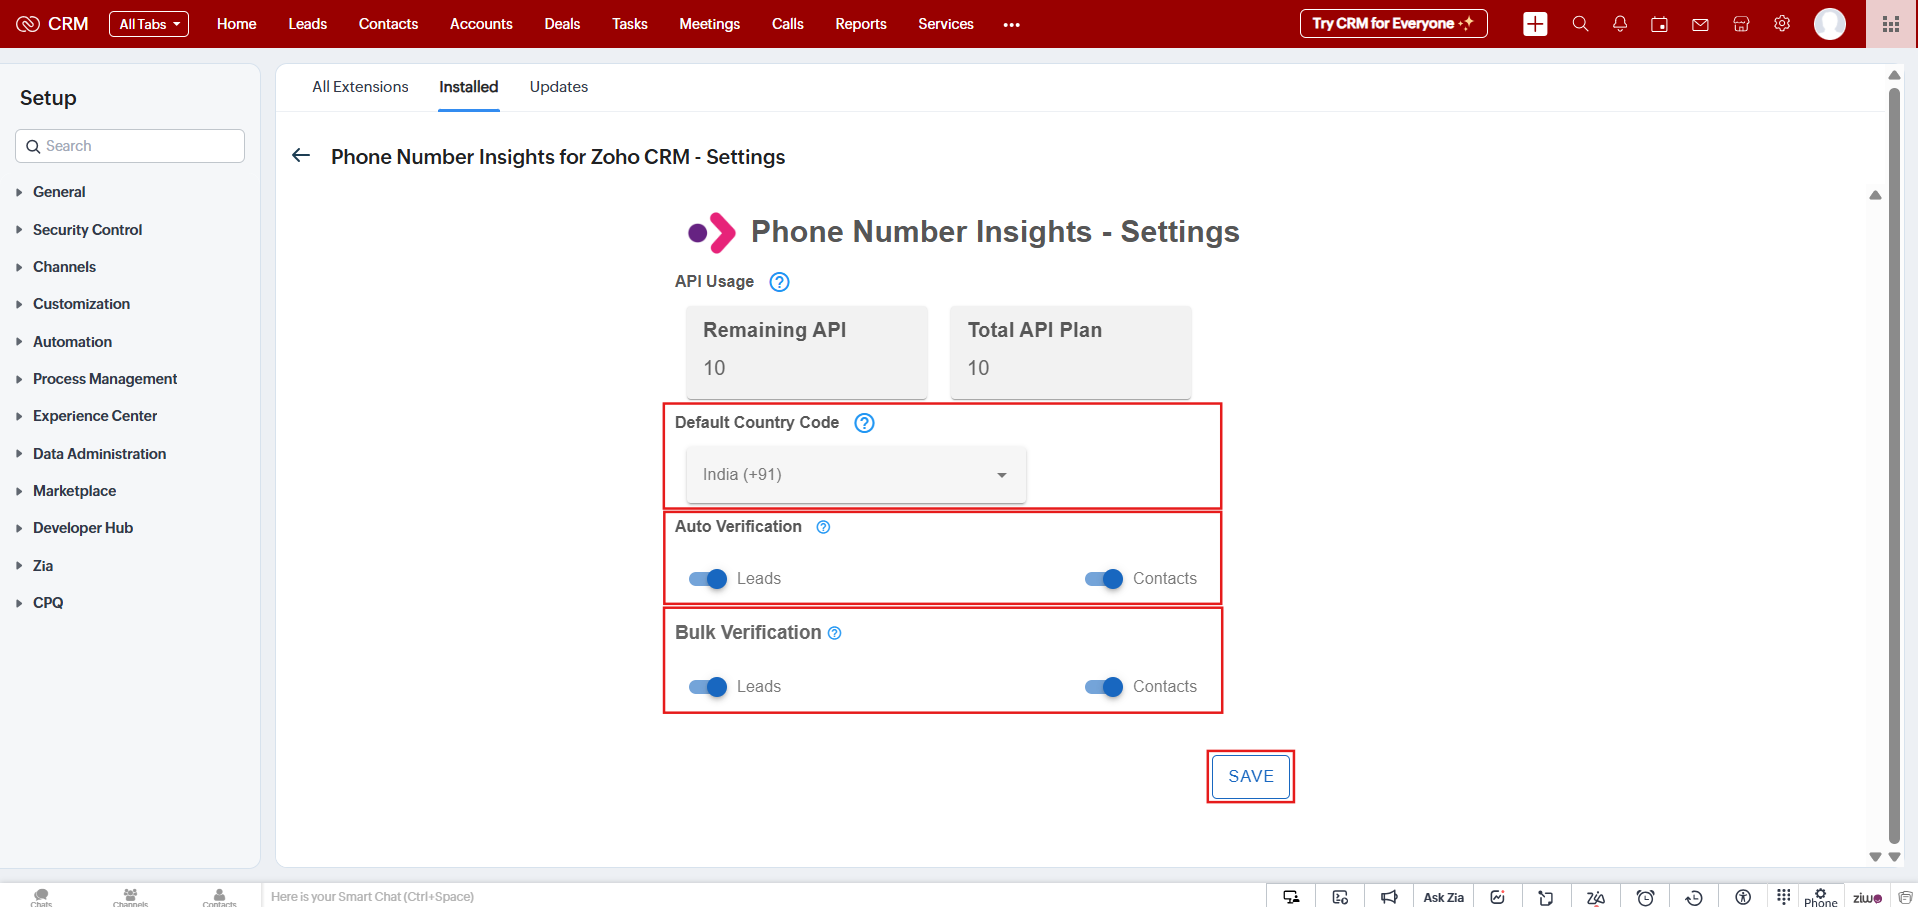Open the more modules ellipsis menu

click(1012, 25)
